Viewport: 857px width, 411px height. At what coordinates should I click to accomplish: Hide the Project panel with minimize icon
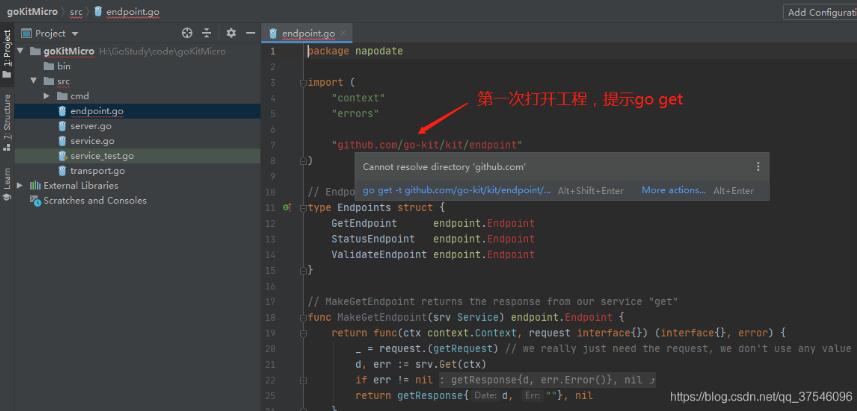[249, 33]
